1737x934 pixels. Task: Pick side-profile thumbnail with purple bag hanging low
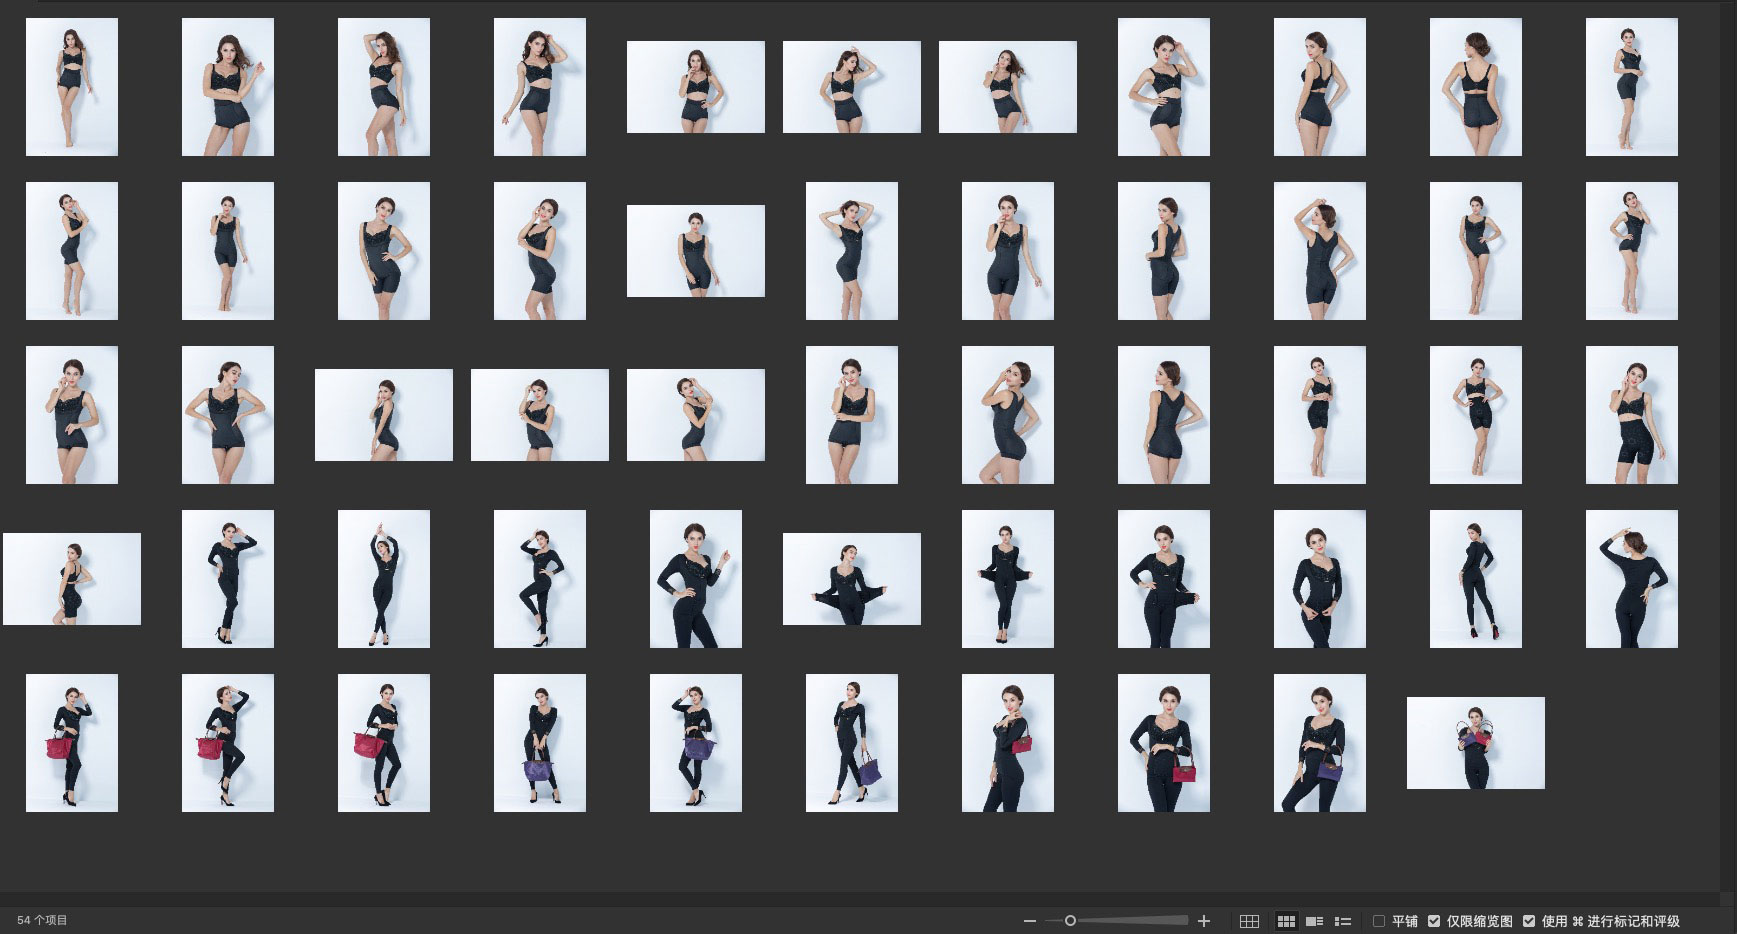[852, 743]
